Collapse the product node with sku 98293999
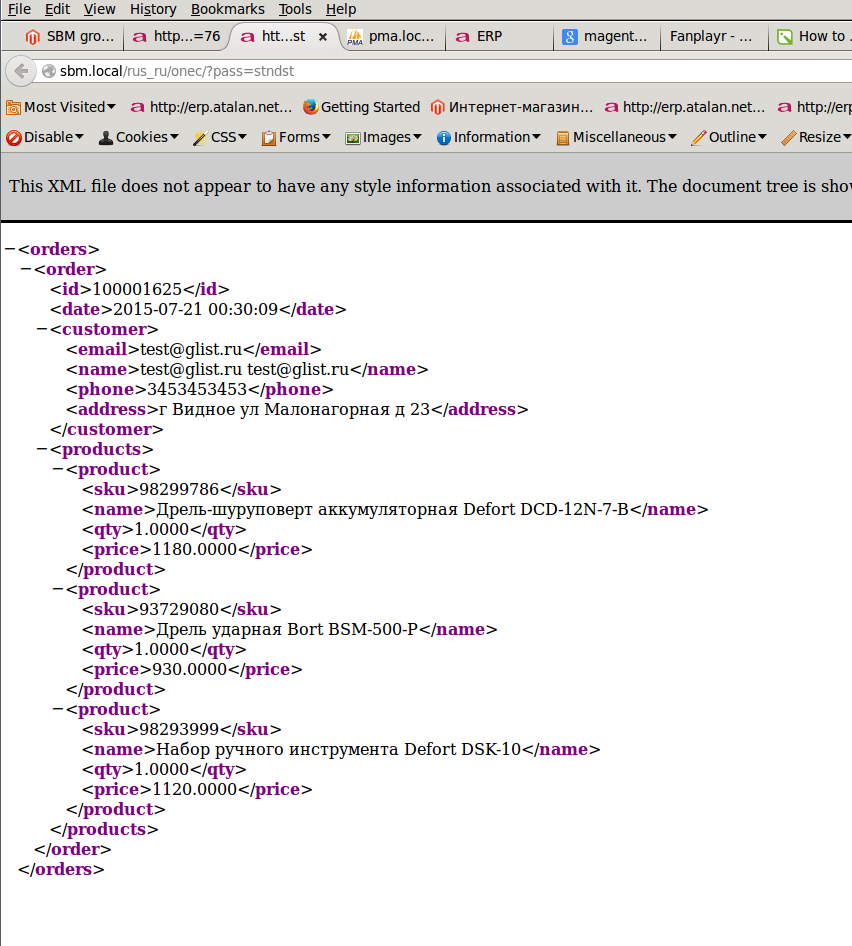The height and width of the screenshot is (946, 852). coord(58,709)
